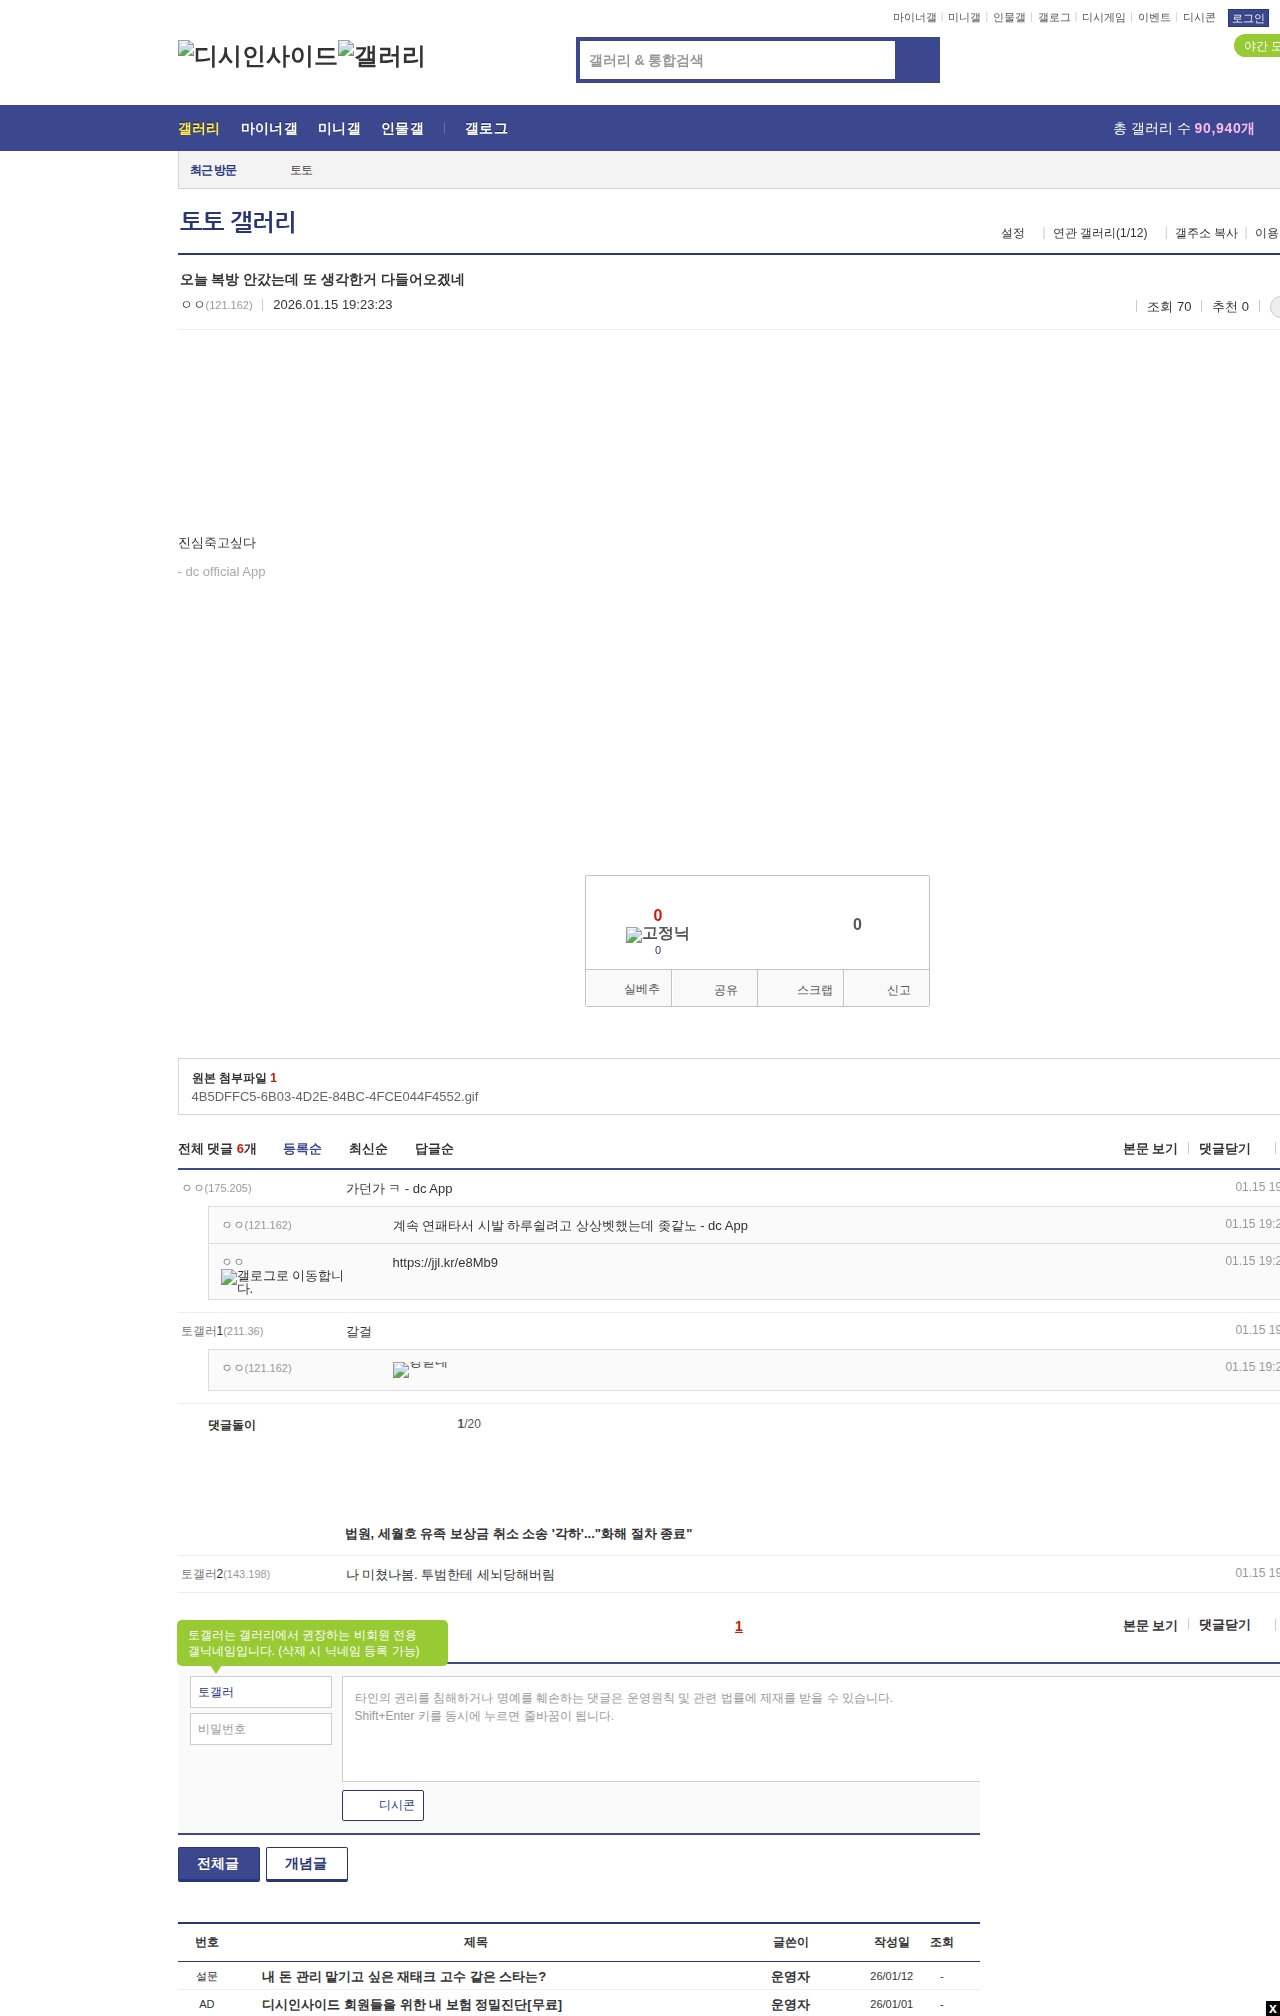Click the DCInside logo image

pyautogui.click(x=258, y=56)
